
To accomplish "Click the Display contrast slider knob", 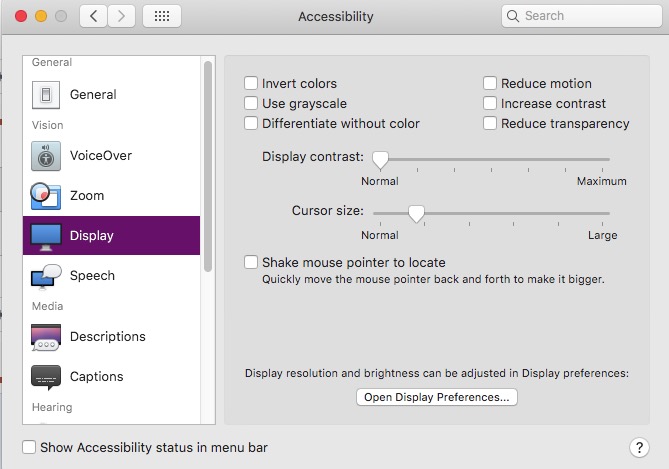I will pyautogui.click(x=380, y=159).
